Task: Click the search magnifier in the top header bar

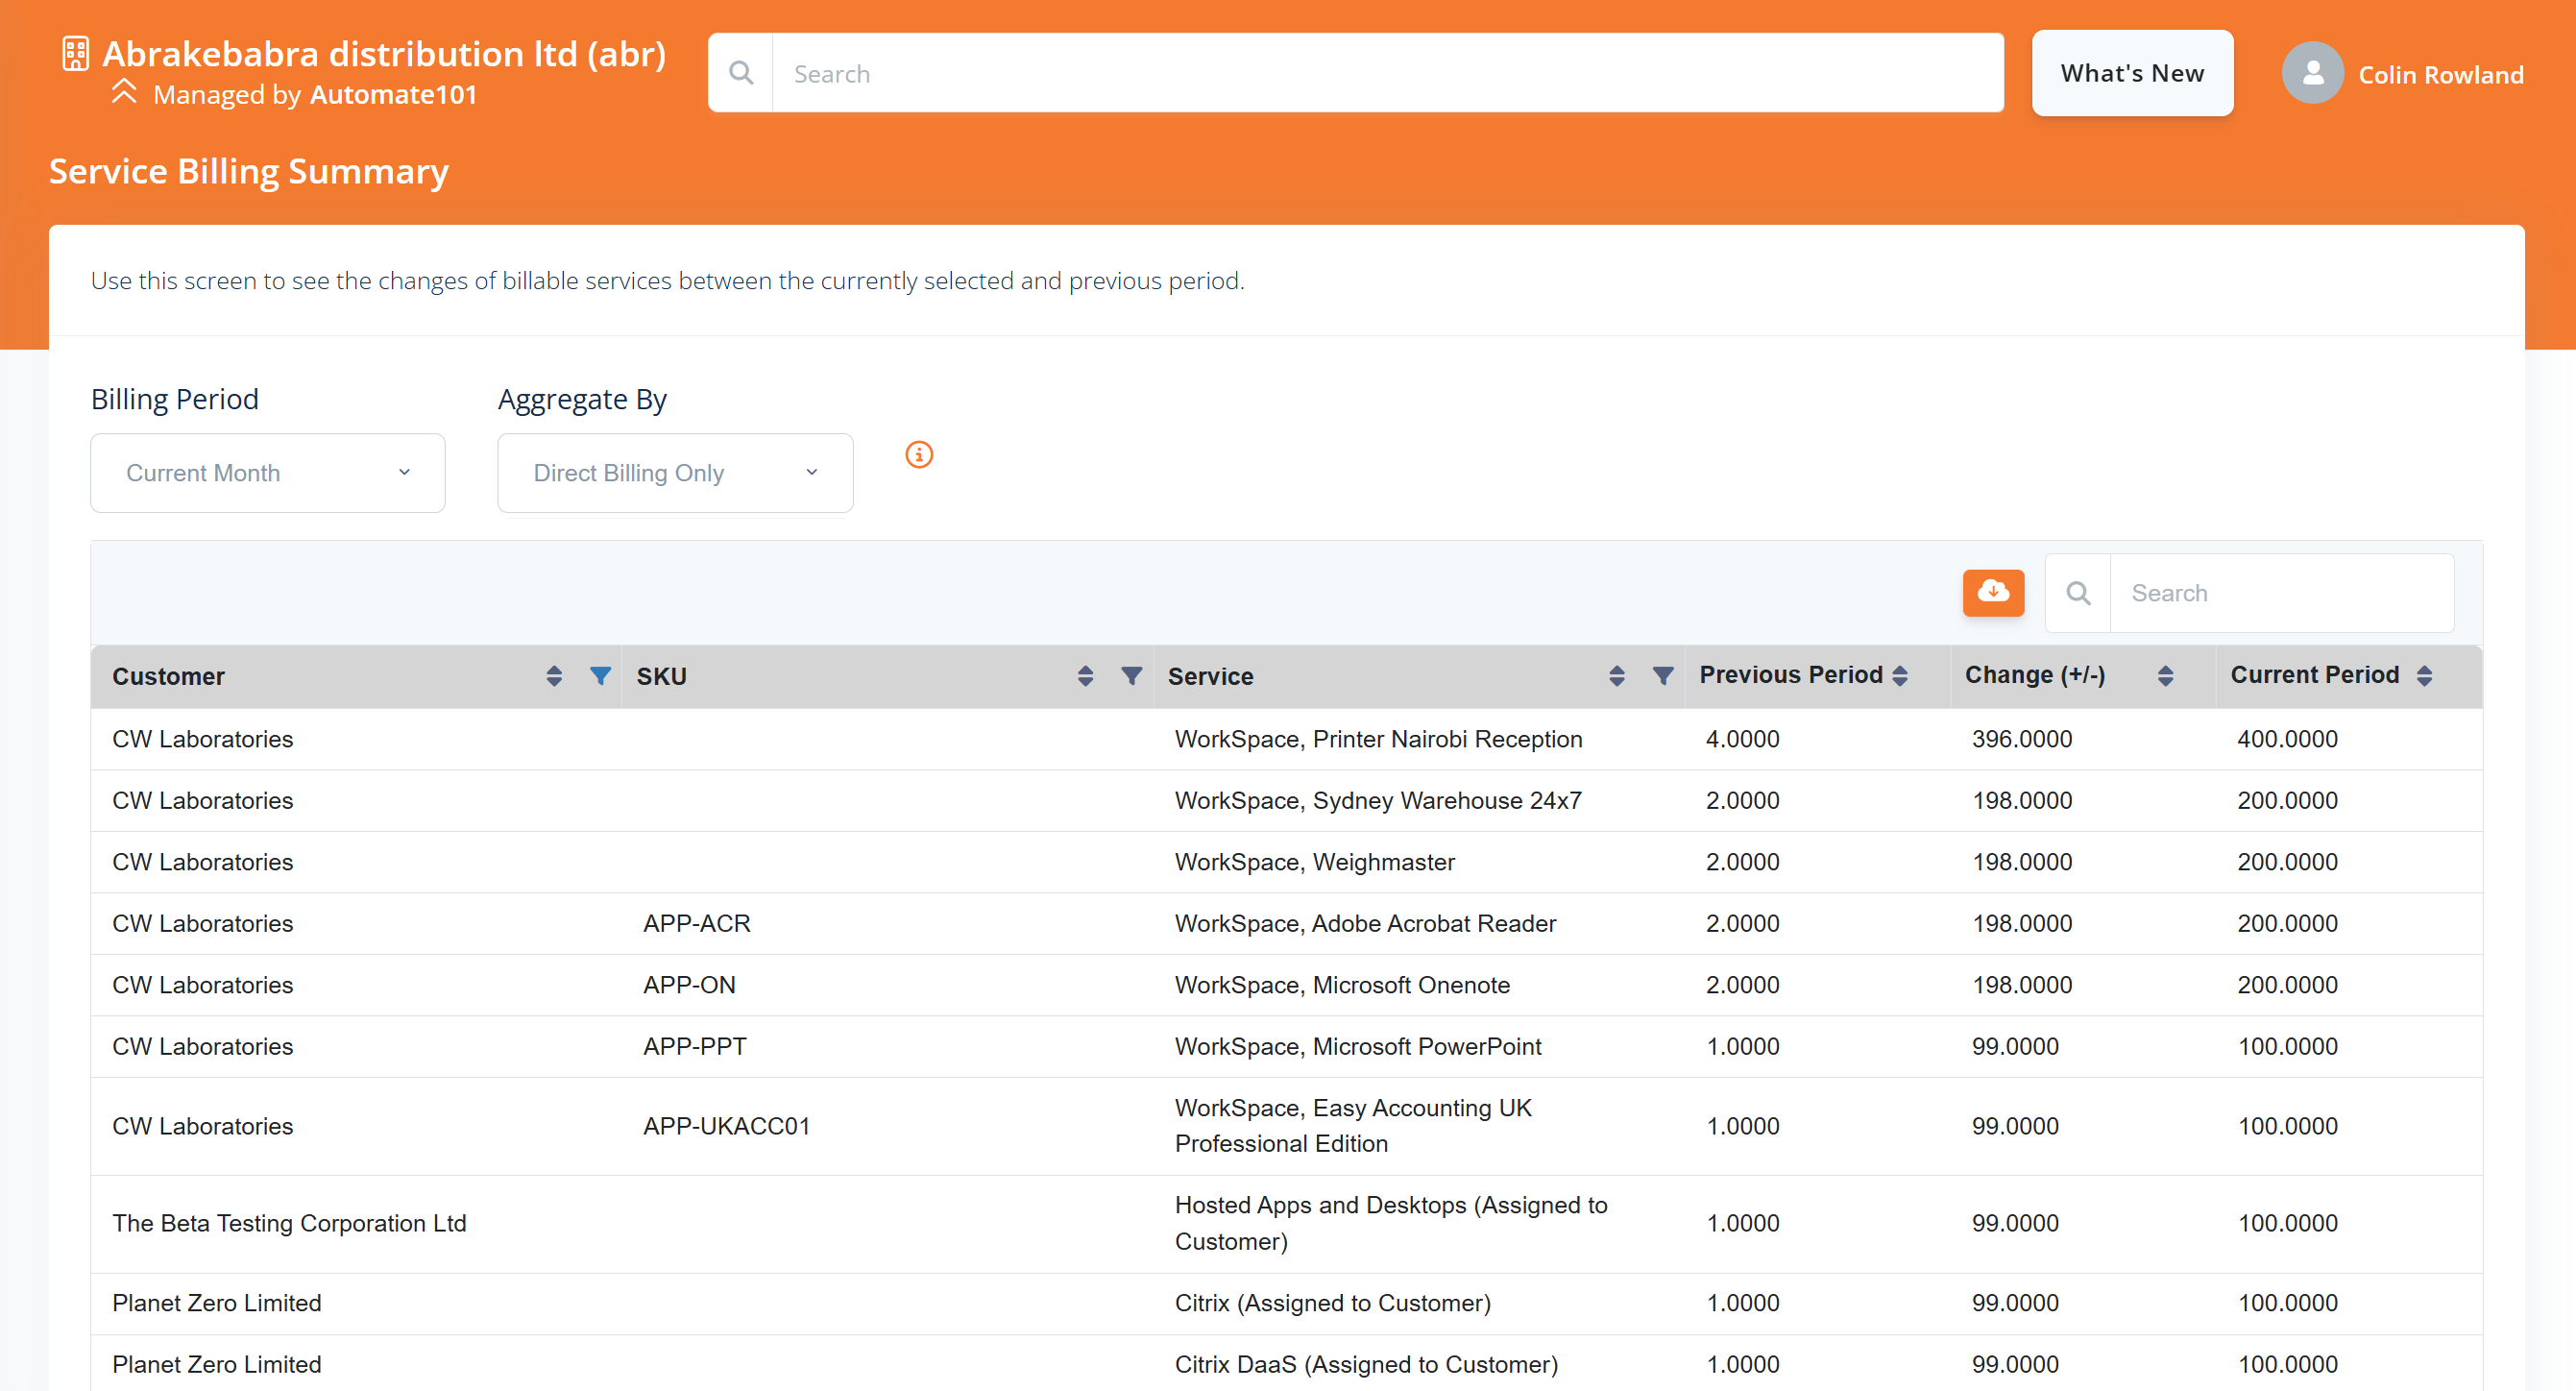Action: coord(741,72)
